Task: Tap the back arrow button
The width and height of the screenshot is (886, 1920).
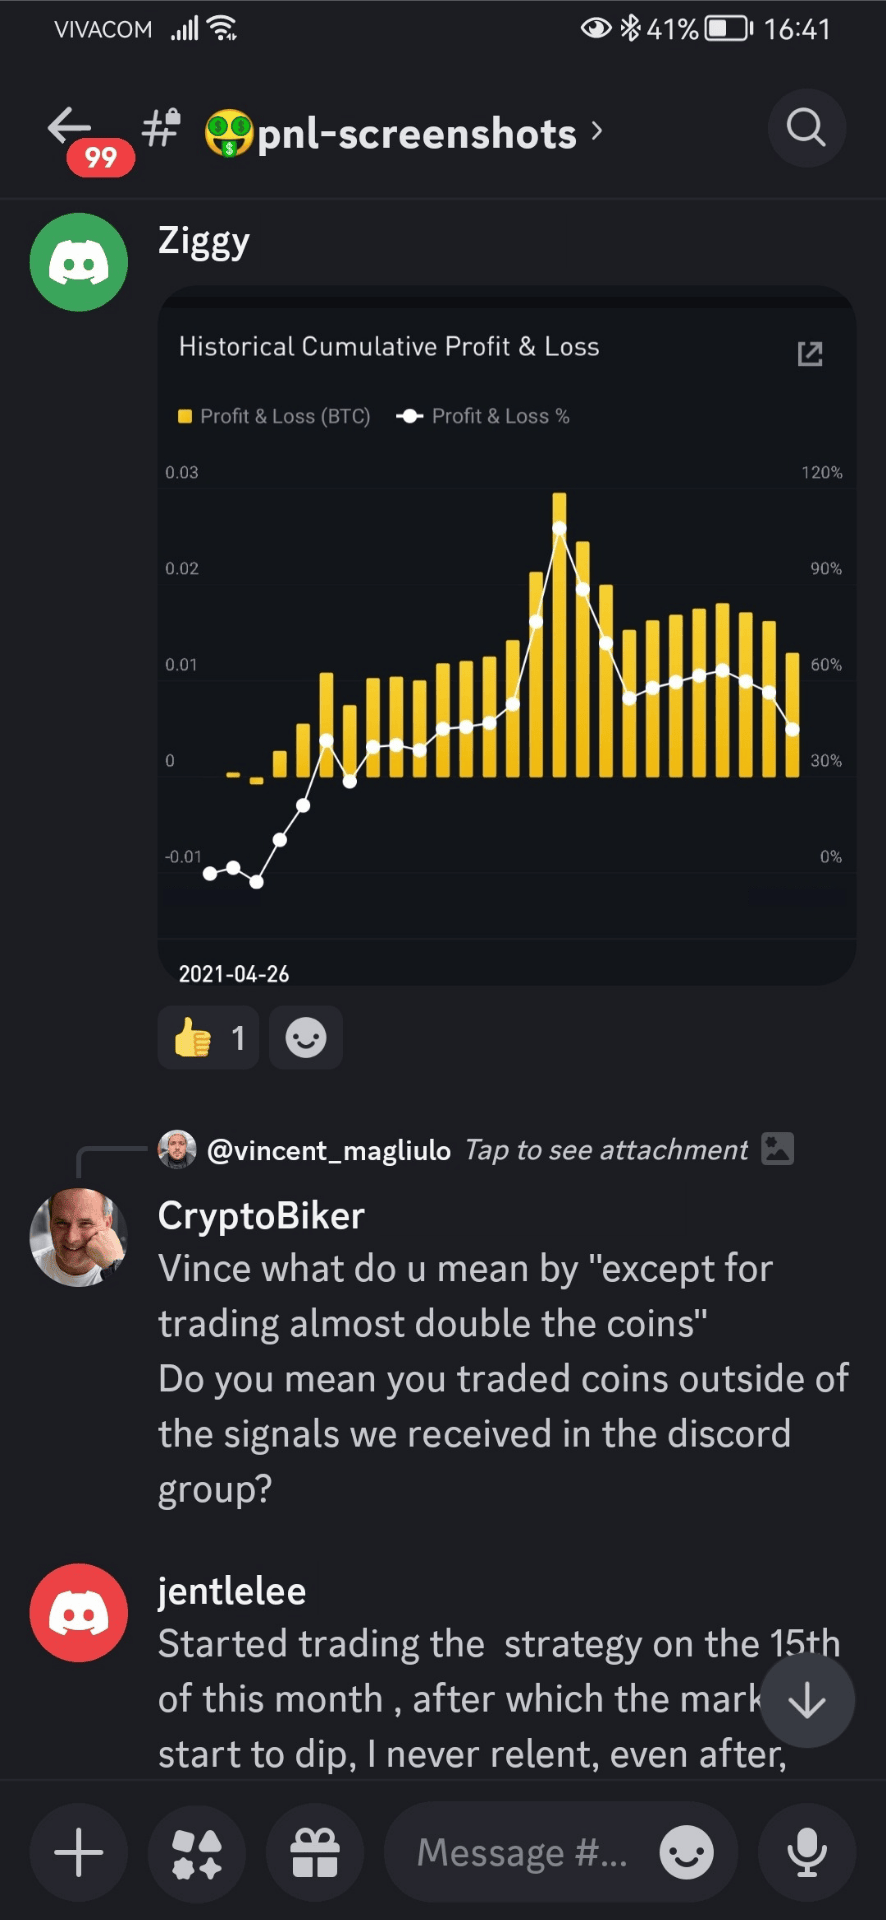Action: tap(70, 127)
